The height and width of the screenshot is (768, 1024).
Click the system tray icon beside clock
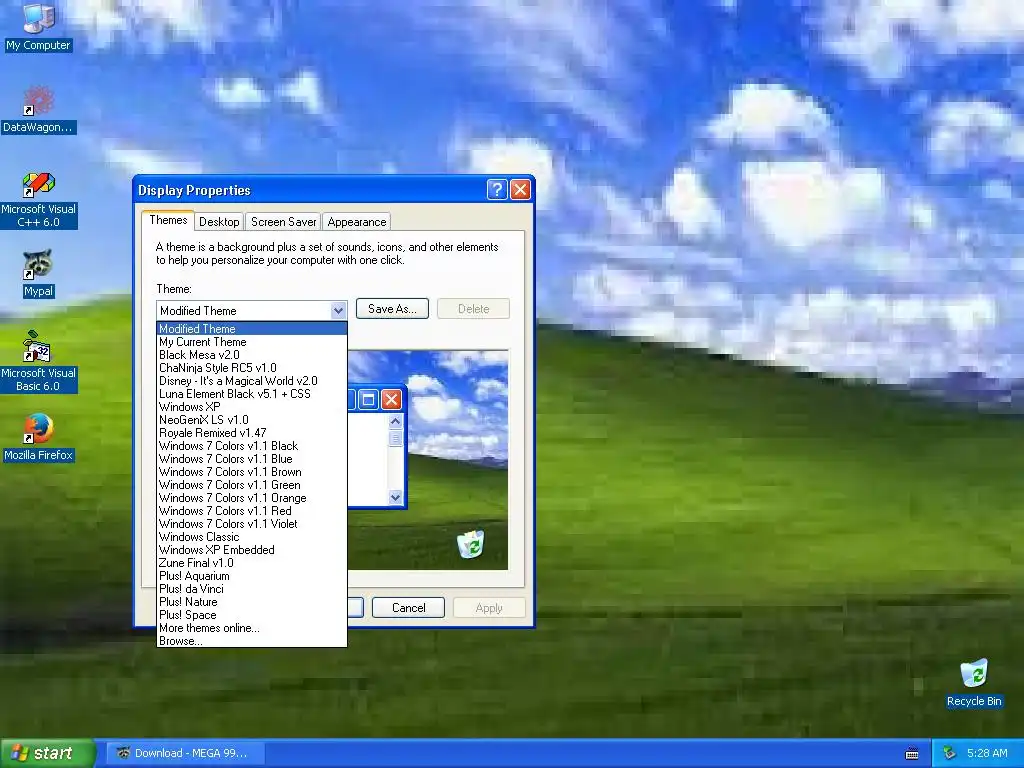(950, 753)
